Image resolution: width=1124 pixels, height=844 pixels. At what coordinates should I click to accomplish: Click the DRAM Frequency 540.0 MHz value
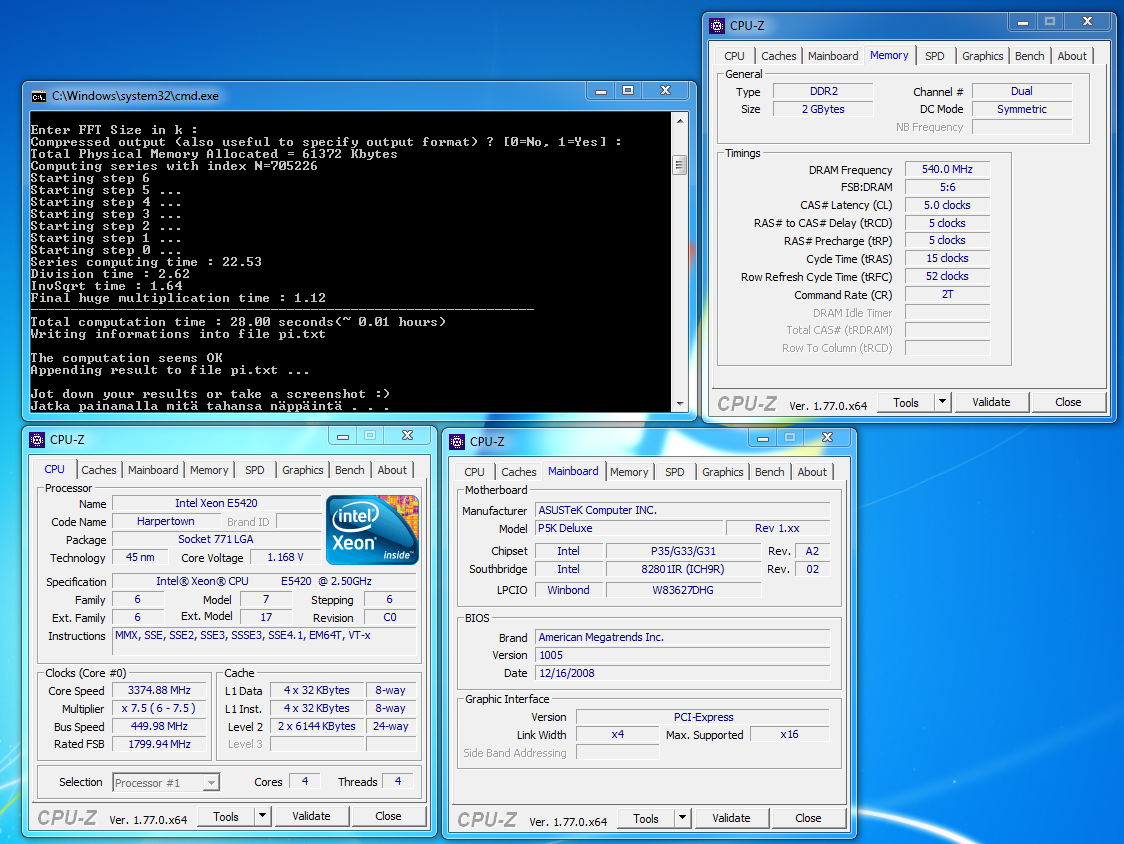tap(947, 169)
